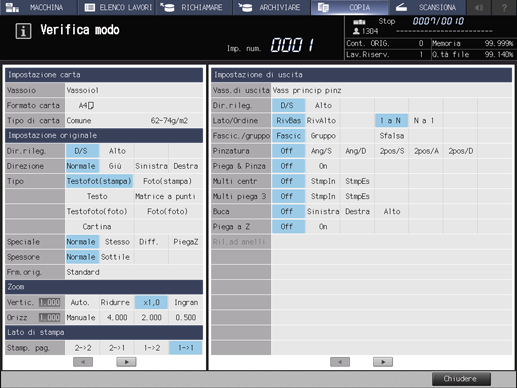The height and width of the screenshot is (388, 517).
Task: Open the RICHIAMARE tab
Action: (x=194, y=7)
